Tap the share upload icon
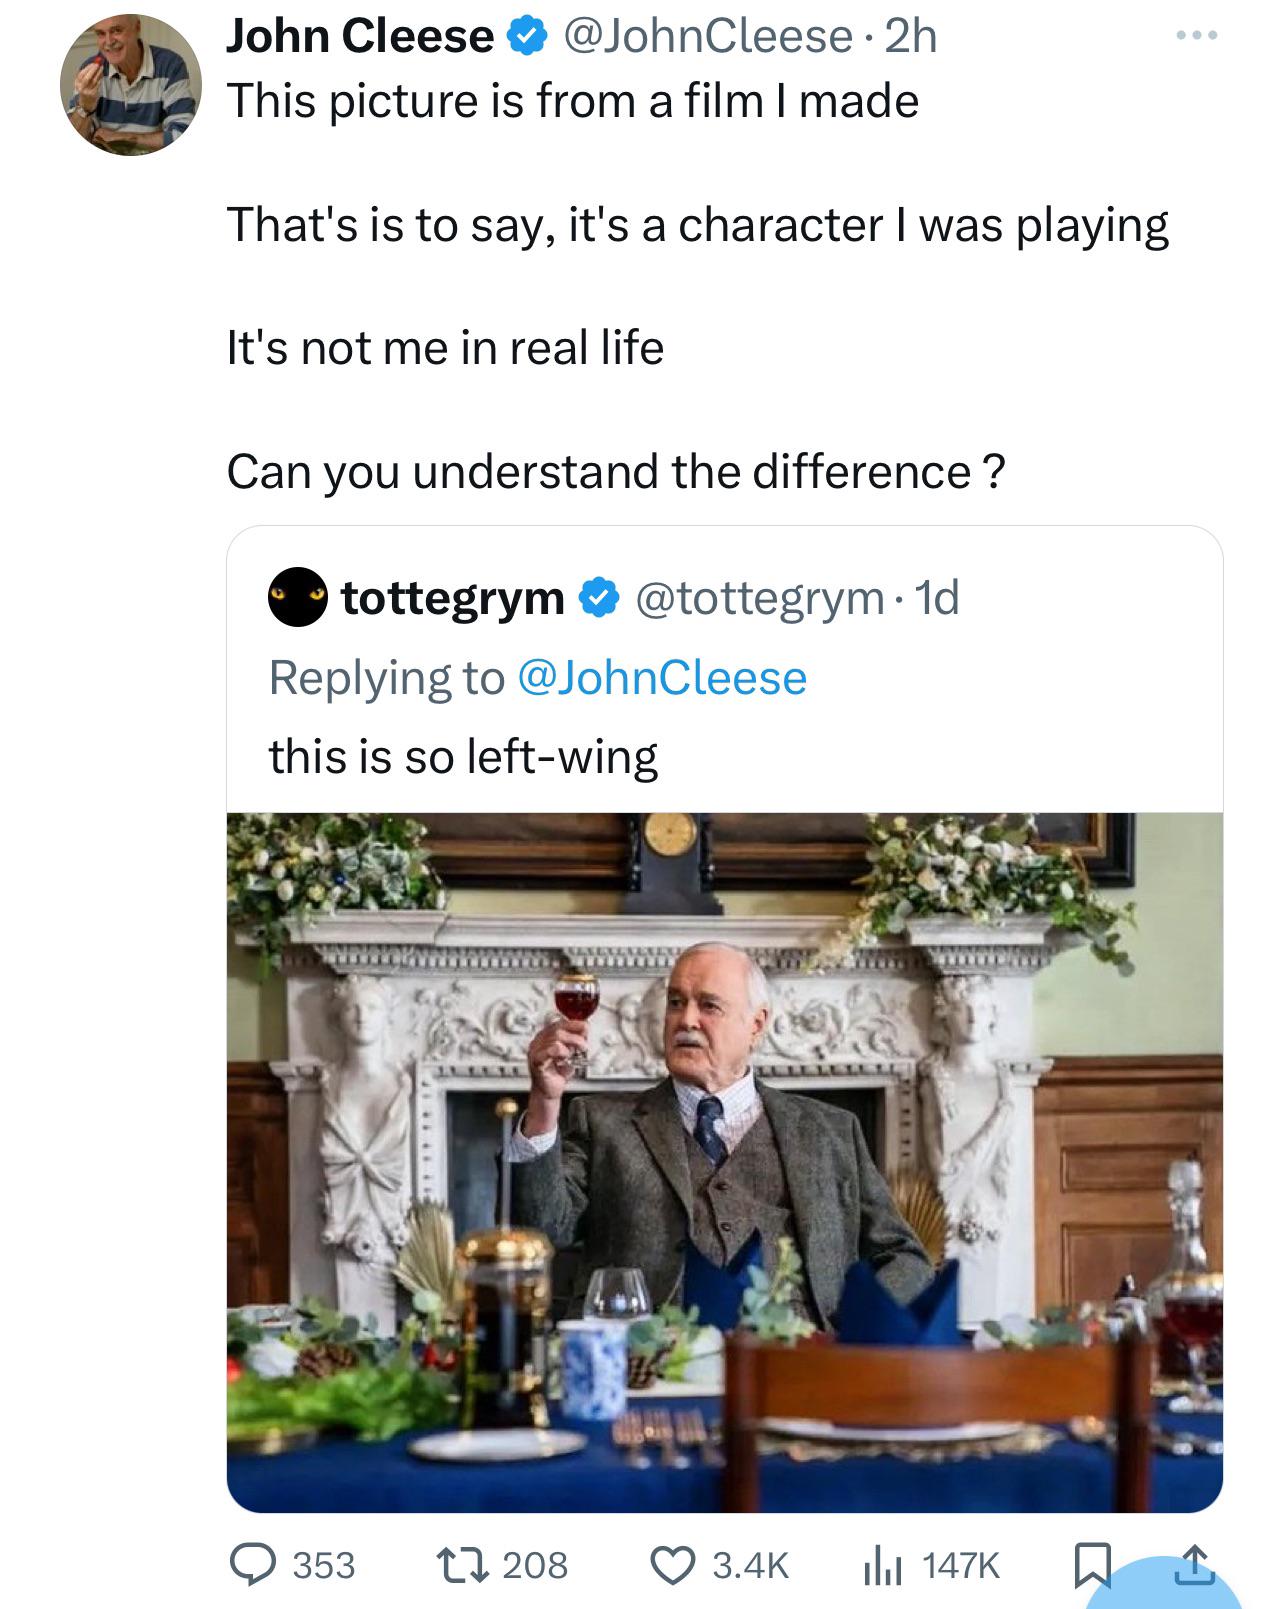This screenshot has height=1609, width=1284. (1193, 1564)
